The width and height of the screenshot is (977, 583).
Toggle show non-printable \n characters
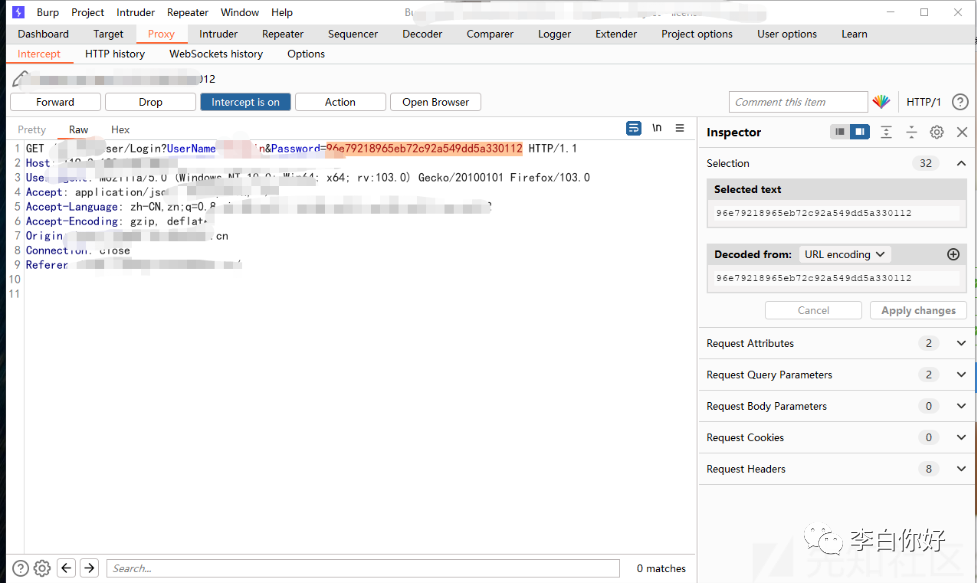tap(657, 128)
